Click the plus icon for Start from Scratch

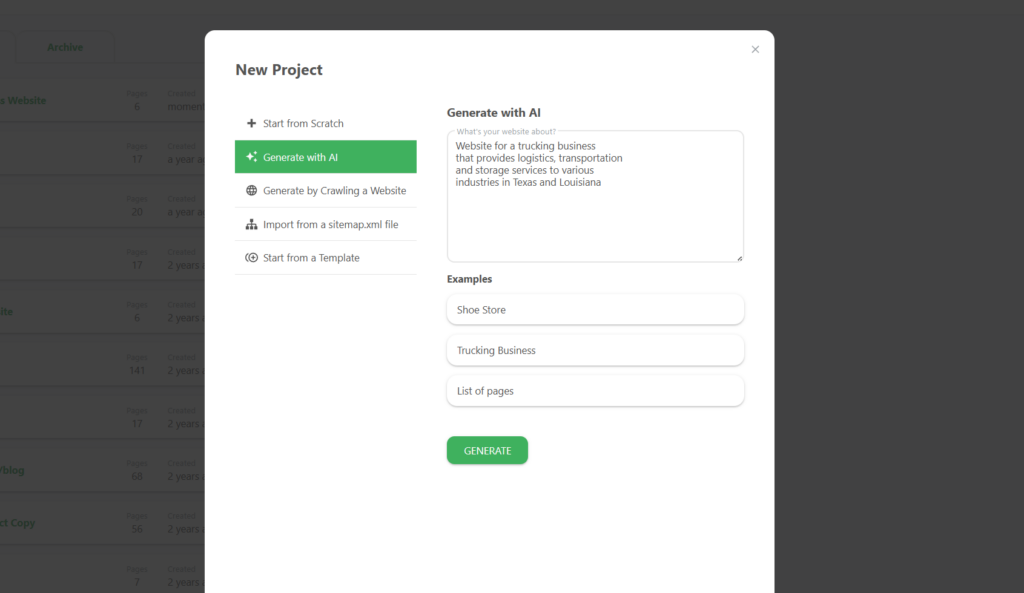(x=251, y=124)
